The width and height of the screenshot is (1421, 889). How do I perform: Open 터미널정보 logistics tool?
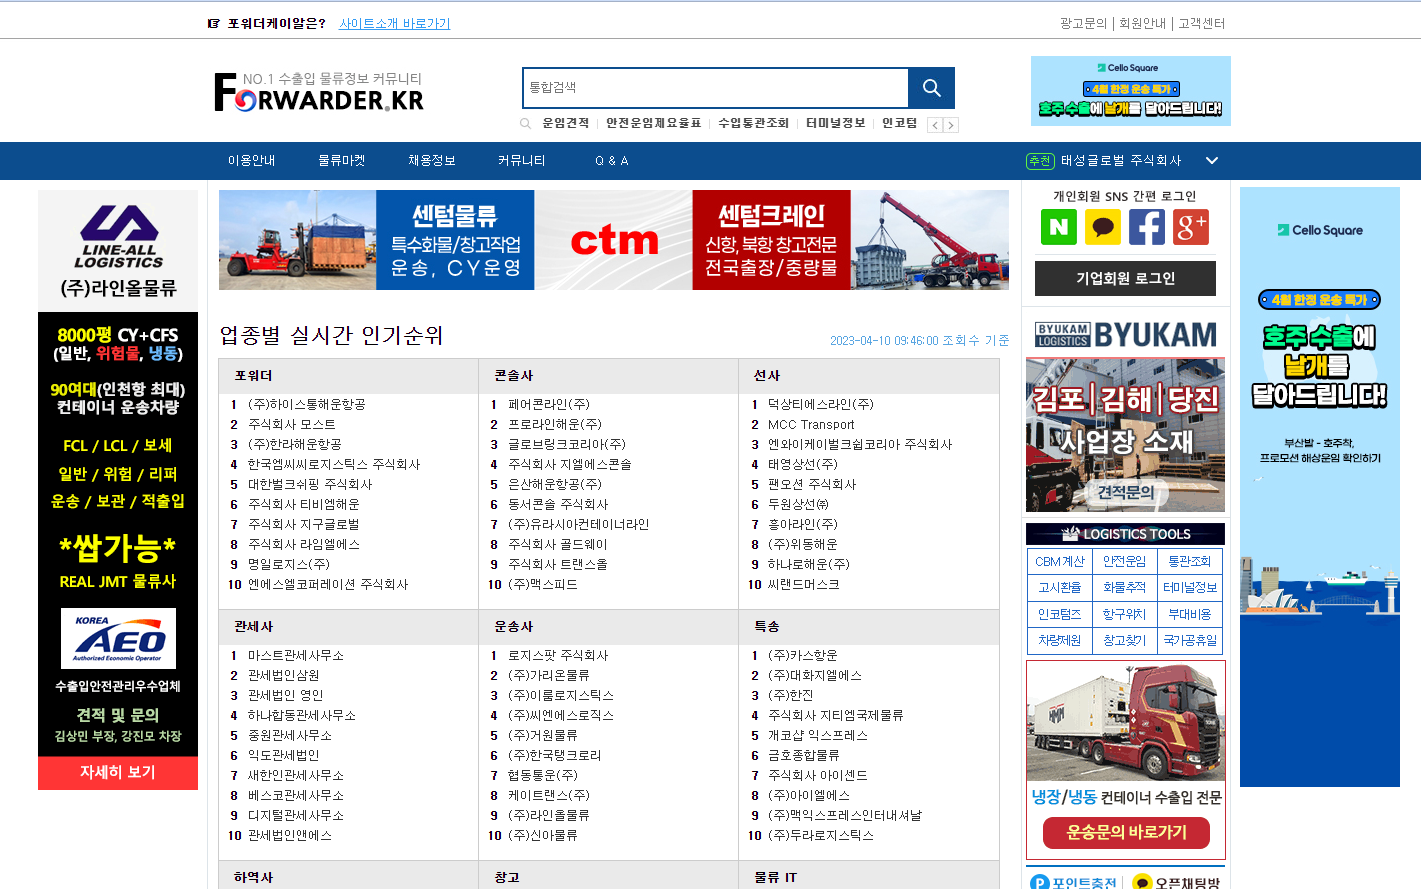[x=1190, y=588]
